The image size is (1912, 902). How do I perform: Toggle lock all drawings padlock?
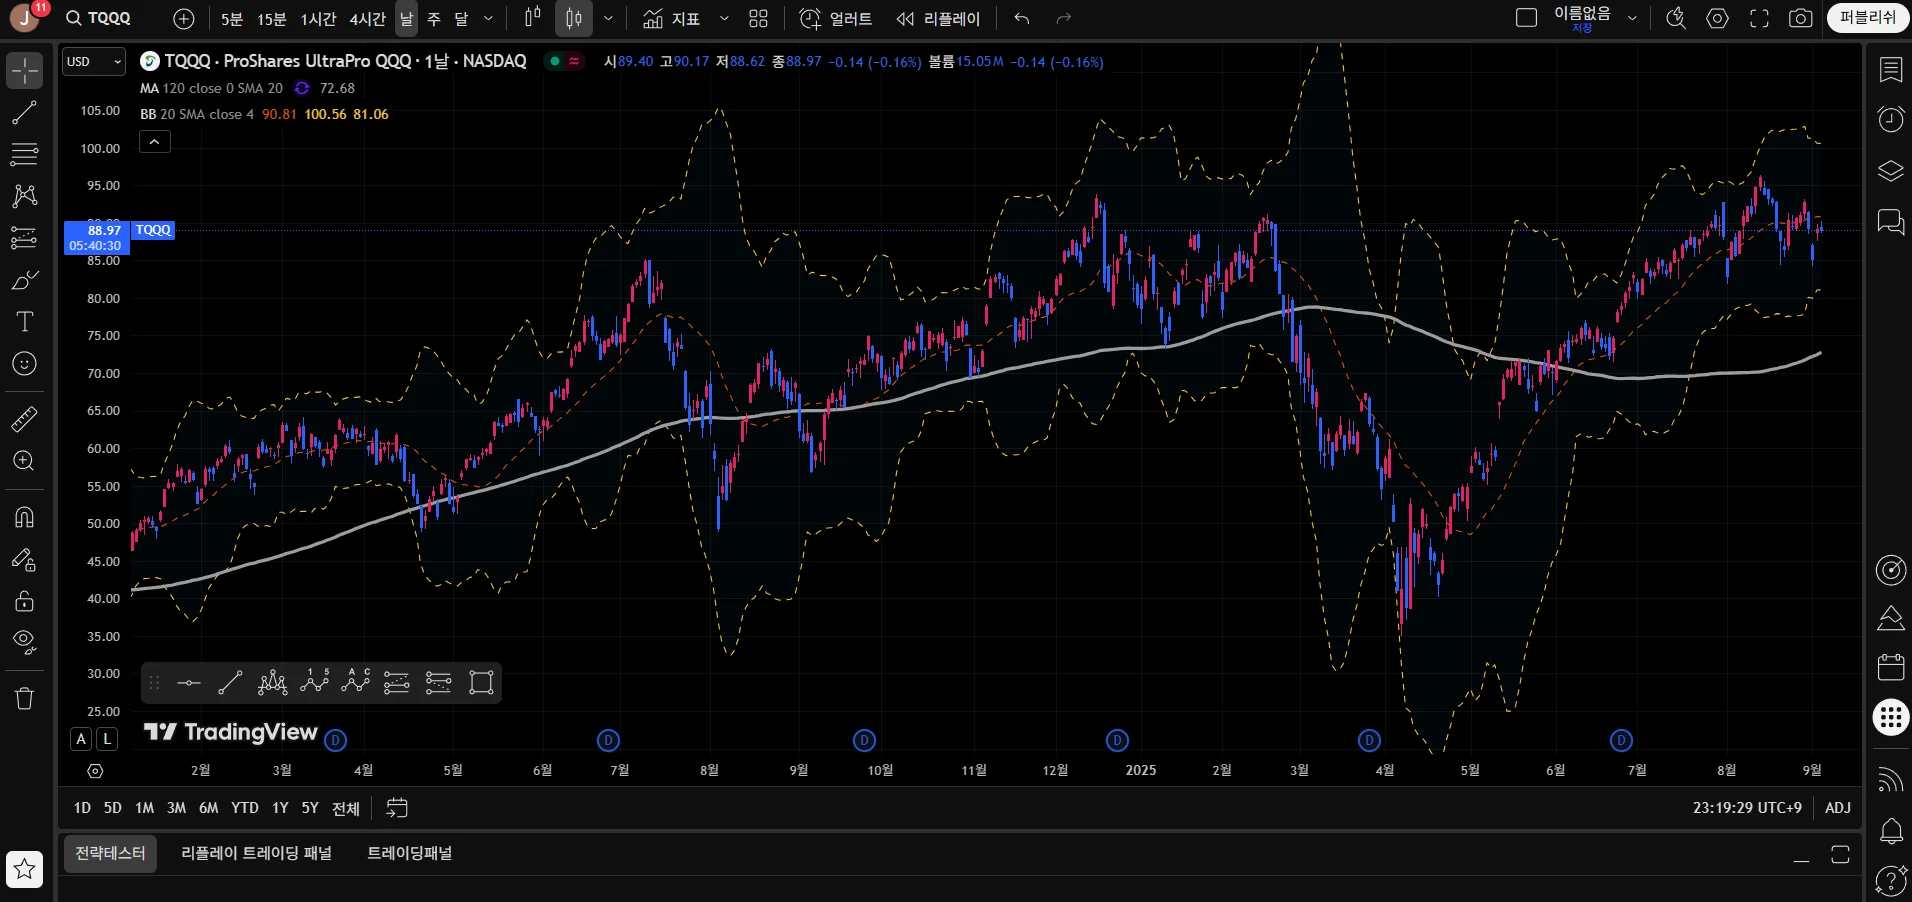(x=24, y=601)
